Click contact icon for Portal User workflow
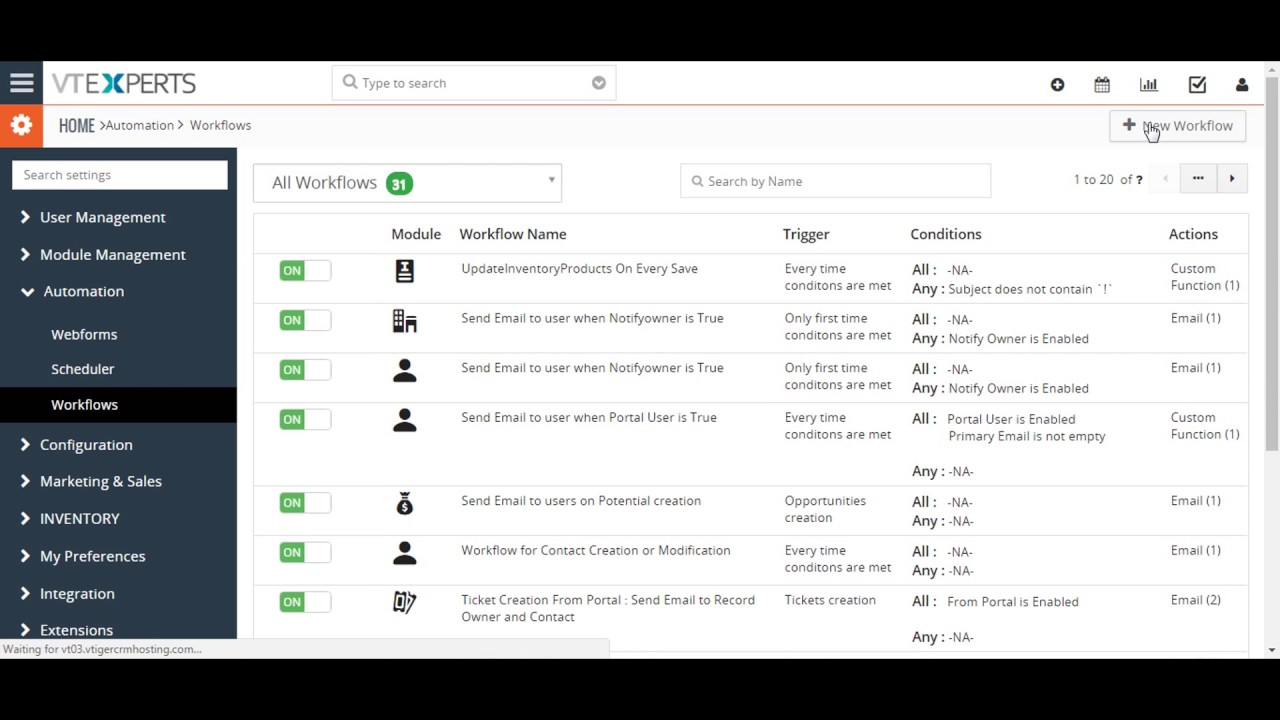The height and width of the screenshot is (720, 1280). click(405, 420)
